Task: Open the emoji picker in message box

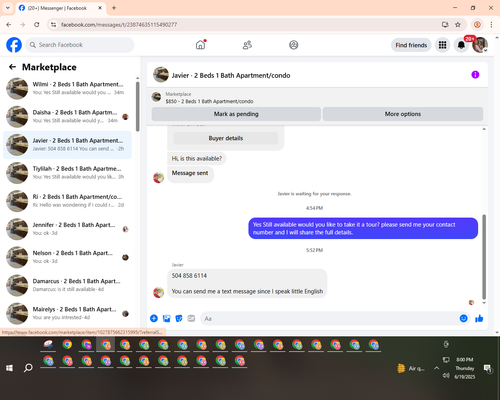Action: click(x=463, y=318)
